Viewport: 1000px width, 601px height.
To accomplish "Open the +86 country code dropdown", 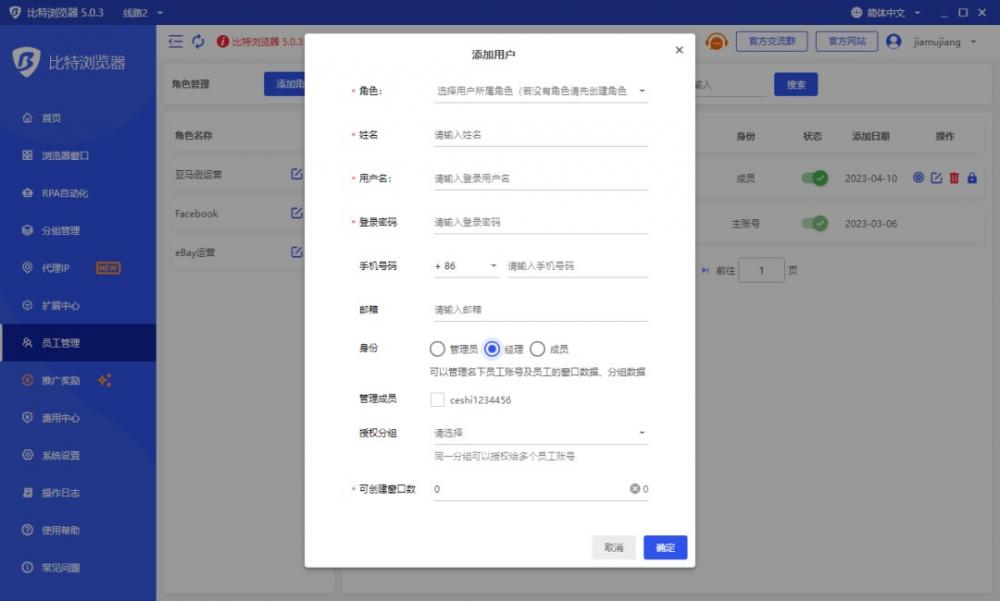I will tap(466, 266).
